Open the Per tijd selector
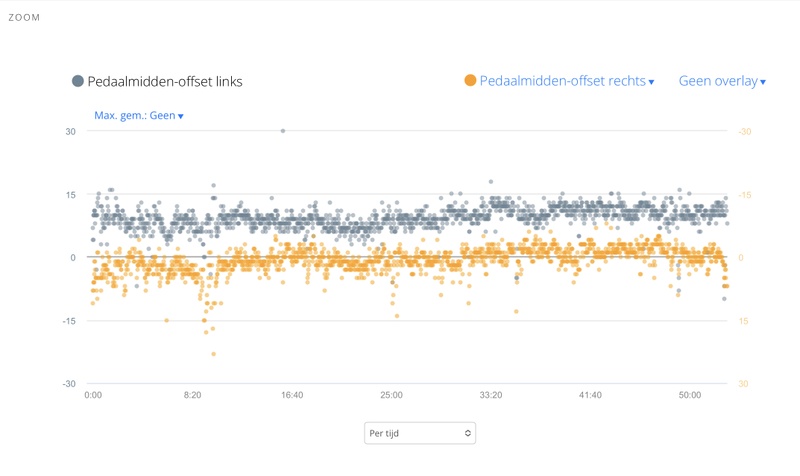 pyautogui.click(x=419, y=433)
